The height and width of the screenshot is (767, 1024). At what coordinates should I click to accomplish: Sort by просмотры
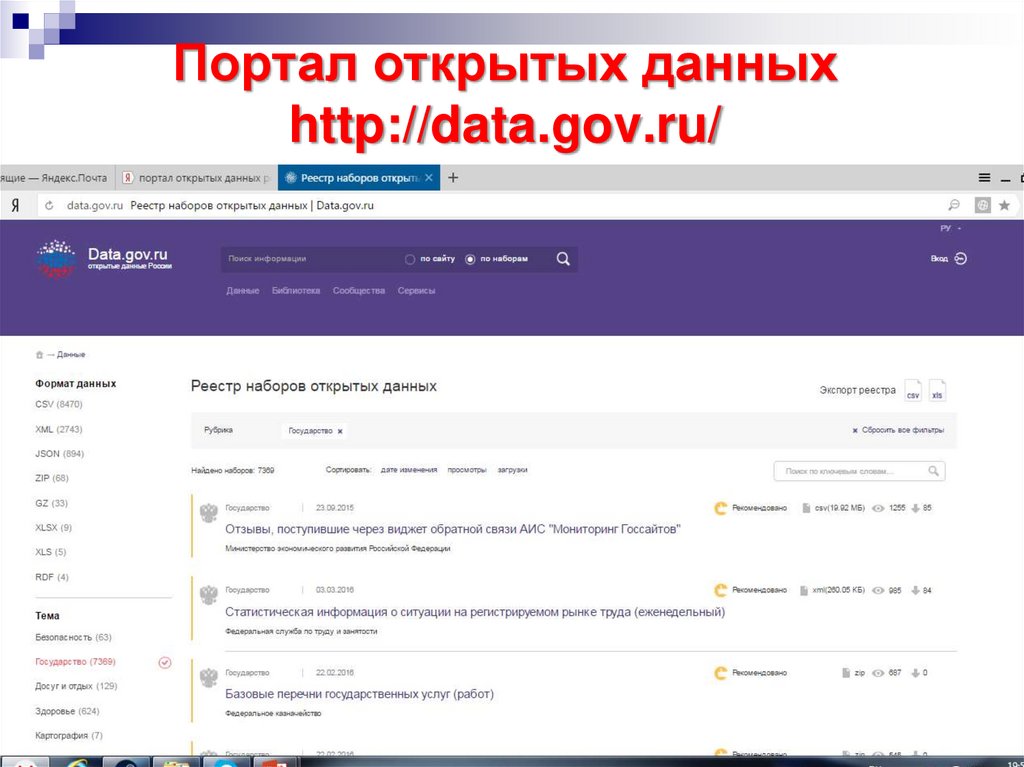(x=466, y=470)
